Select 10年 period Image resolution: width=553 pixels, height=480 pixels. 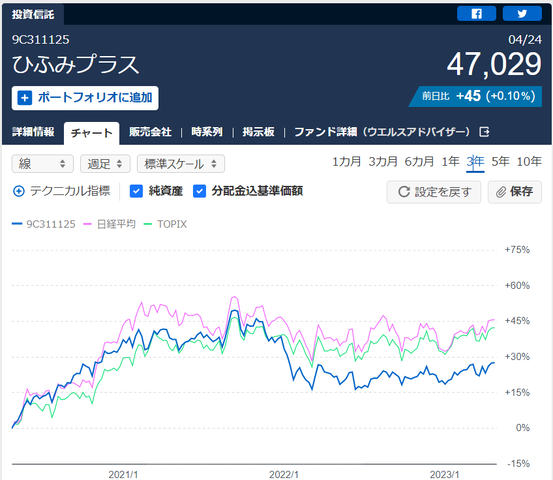[529, 162]
